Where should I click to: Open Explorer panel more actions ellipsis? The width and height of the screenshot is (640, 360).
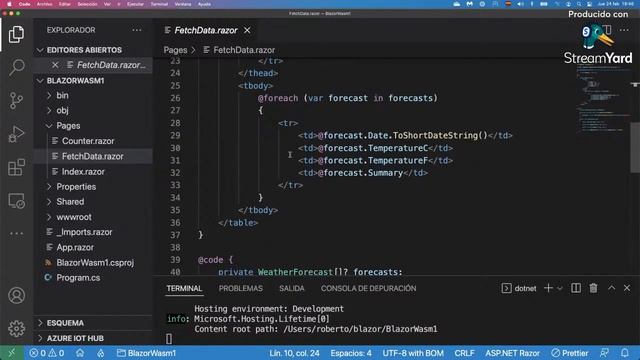[137, 30]
